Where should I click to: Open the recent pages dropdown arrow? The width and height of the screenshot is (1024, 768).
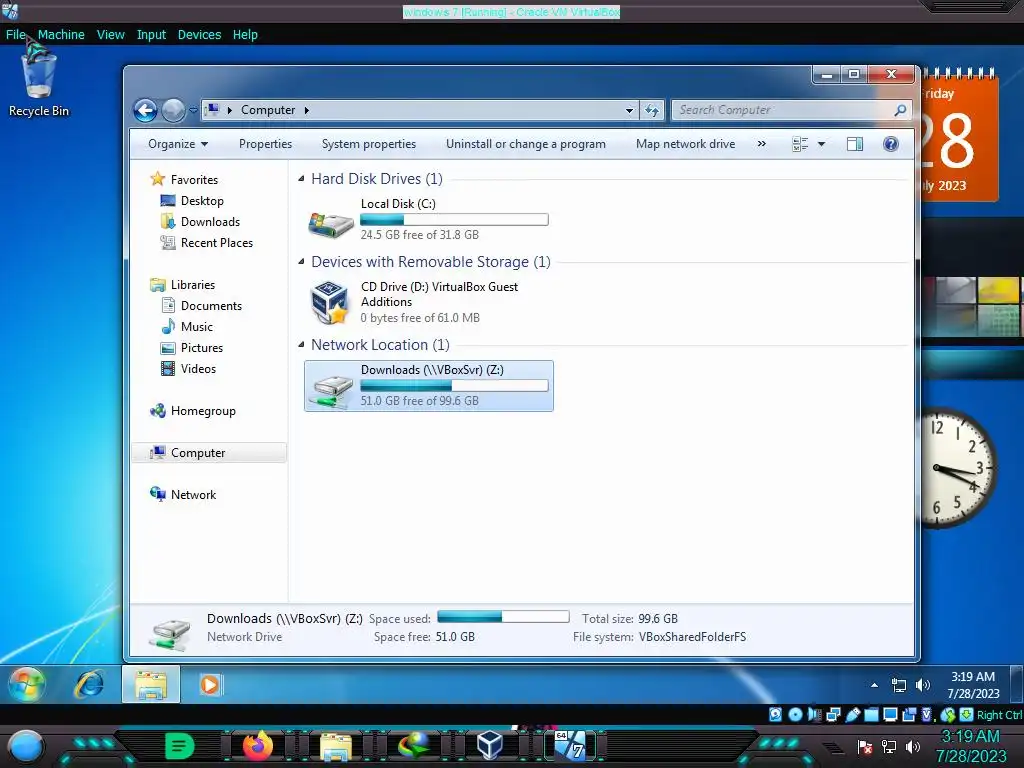click(193, 110)
